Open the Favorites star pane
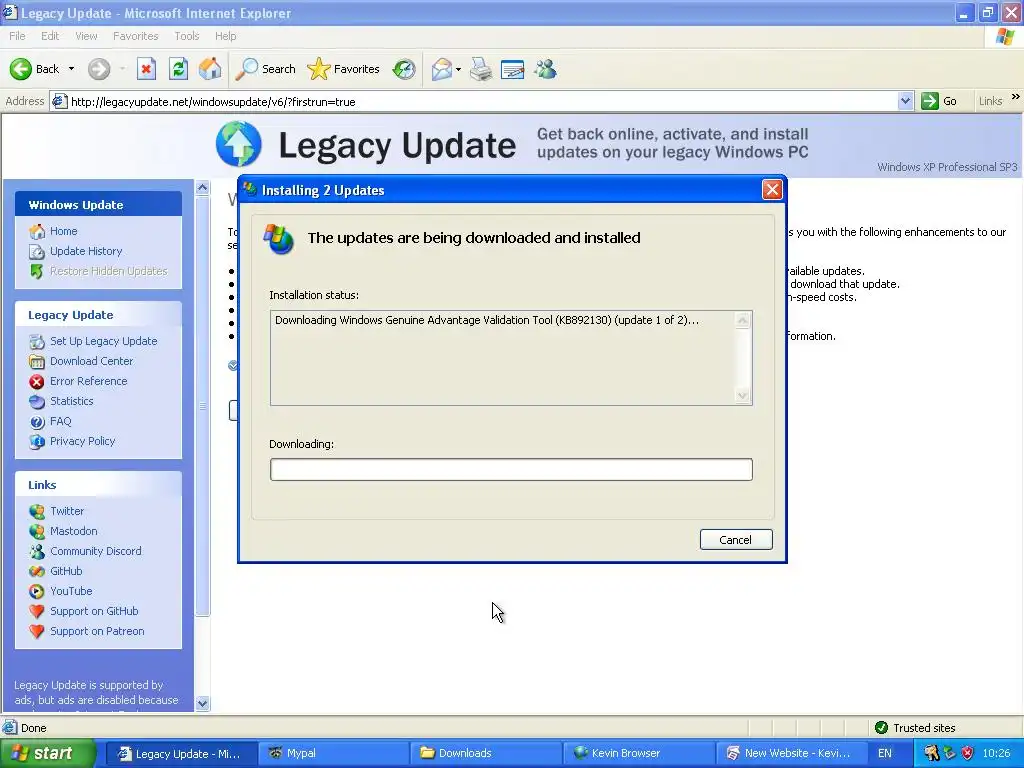Viewport: 1024px width, 768px height. click(344, 69)
